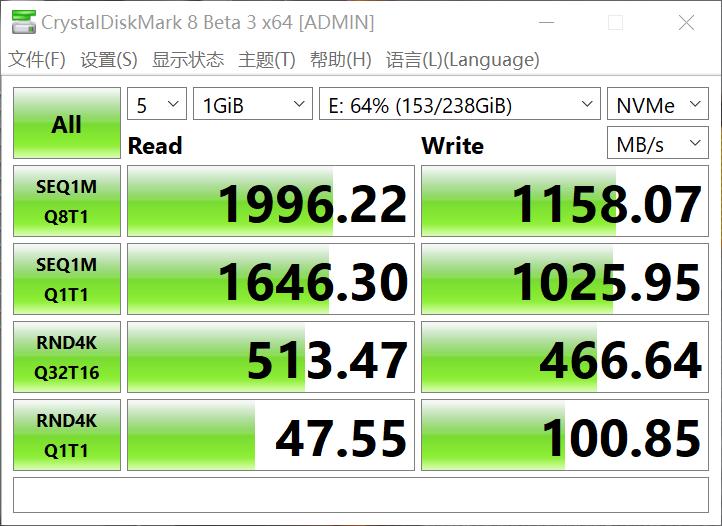The image size is (722, 526).
Task: Start the SEQ1M Q8T1 test
Action: 67,201
